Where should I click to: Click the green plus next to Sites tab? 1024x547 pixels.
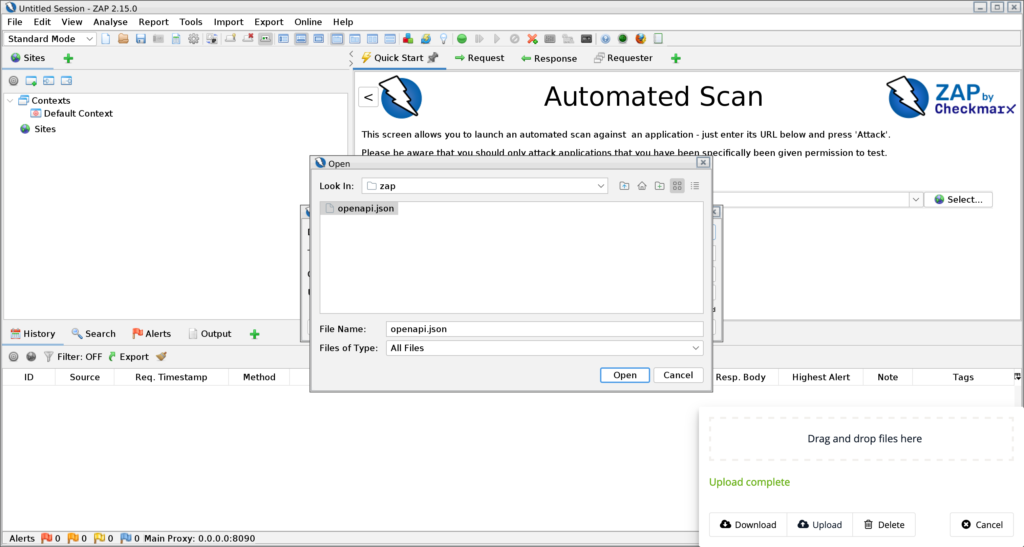pyautogui.click(x=68, y=58)
